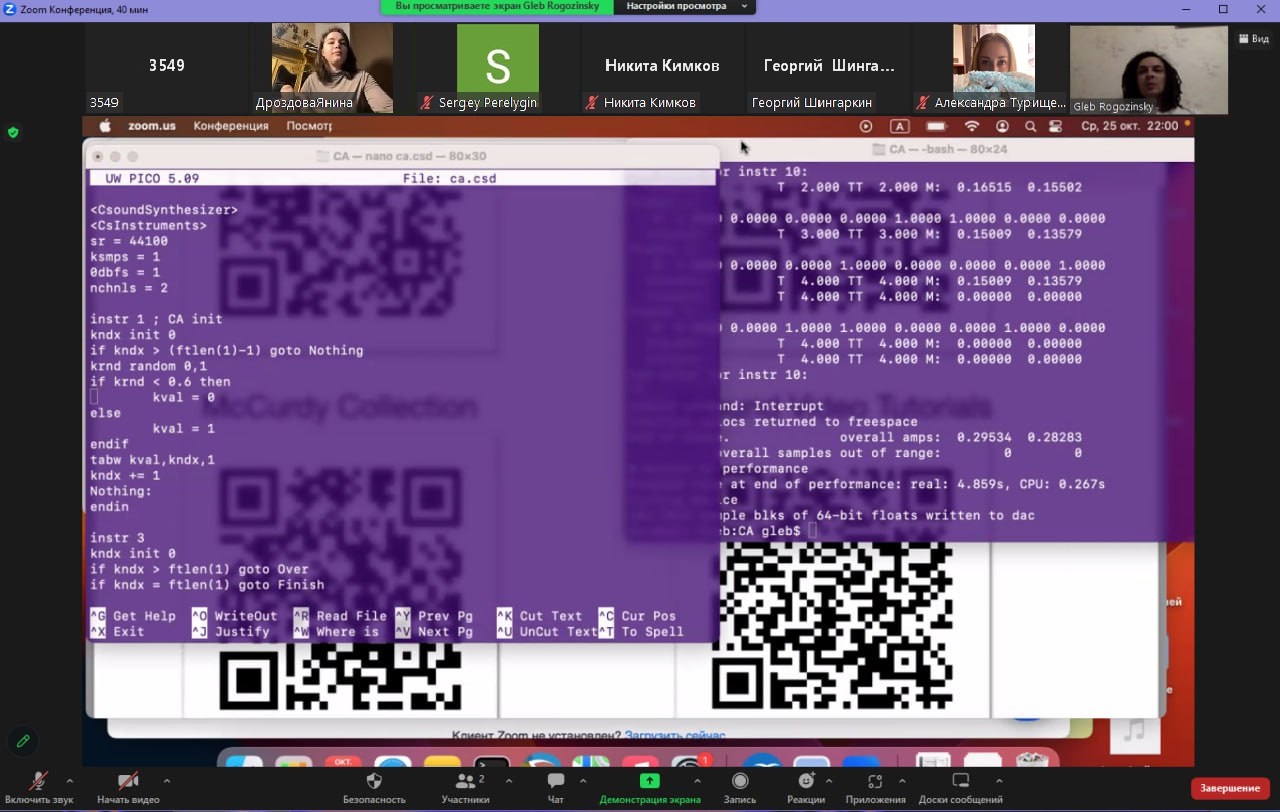Start recording with the Запись button
The width and height of the screenshot is (1280, 812).
740,782
